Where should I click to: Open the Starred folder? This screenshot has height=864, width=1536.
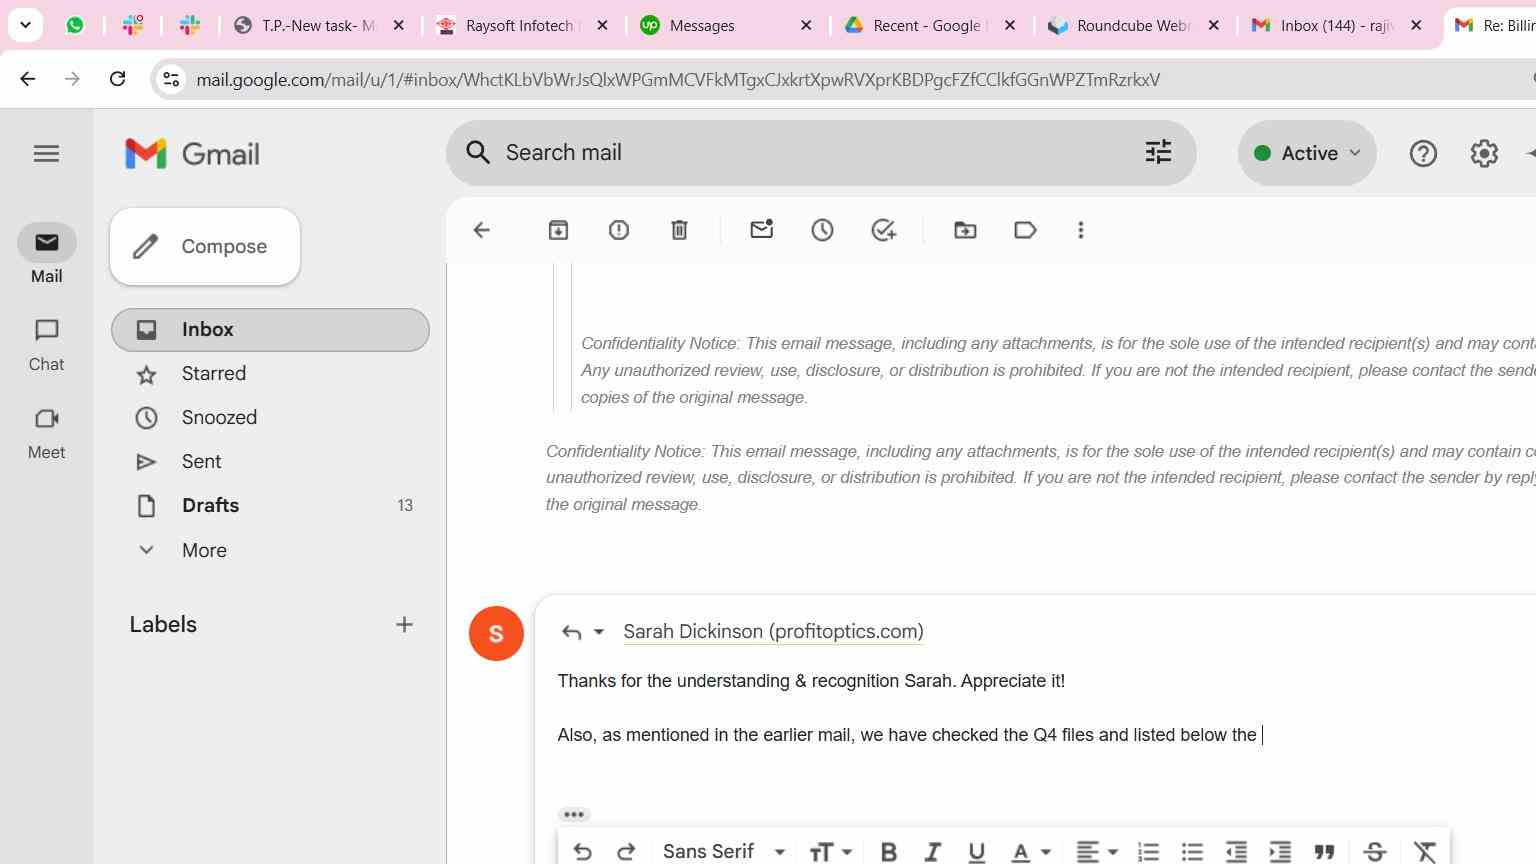click(270, 374)
